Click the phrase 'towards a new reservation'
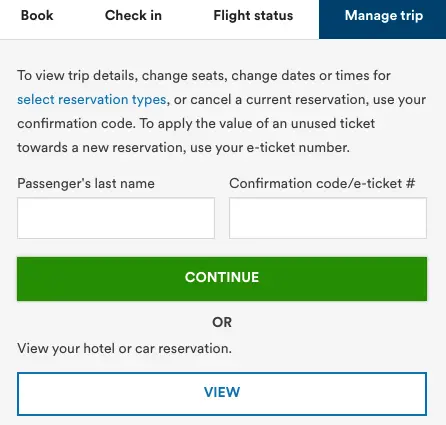The height and width of the screenshot is (425, 446). click(x=102, y=148)
